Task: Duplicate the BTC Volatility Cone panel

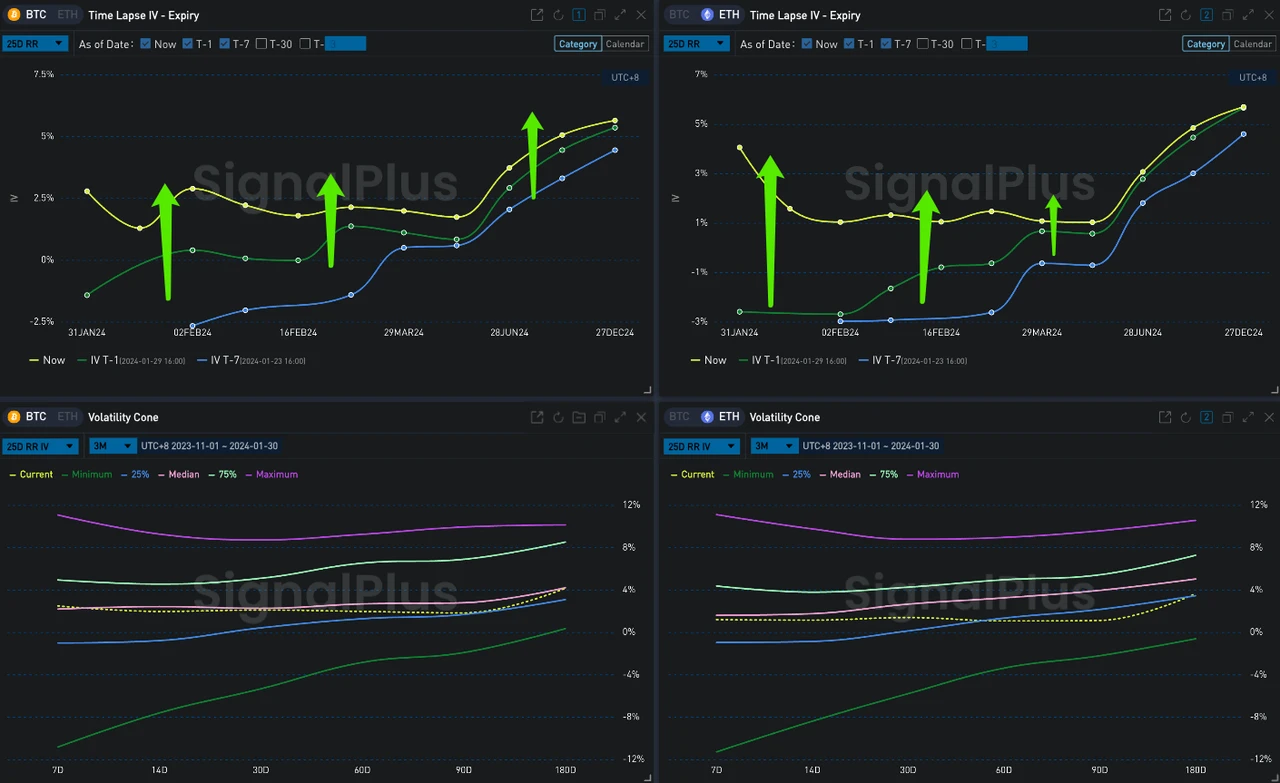Action: (600, 417)
